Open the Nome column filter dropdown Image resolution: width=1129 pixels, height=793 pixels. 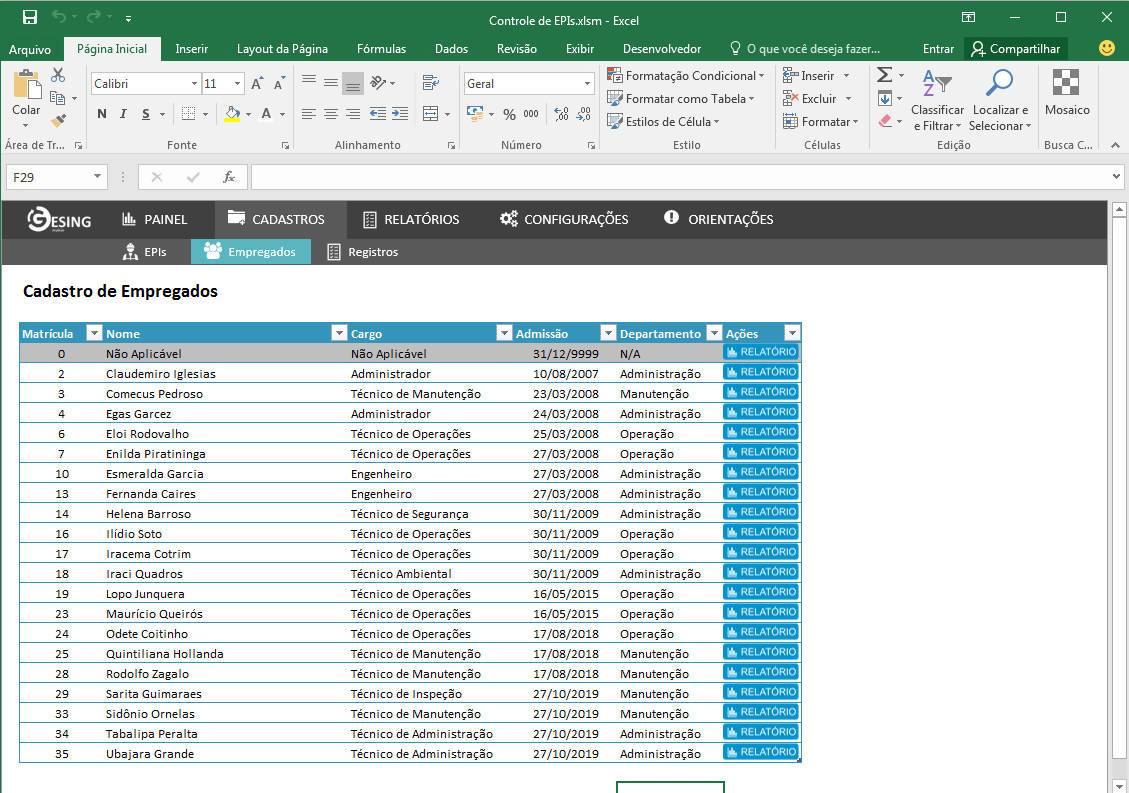tap(338, 333)
